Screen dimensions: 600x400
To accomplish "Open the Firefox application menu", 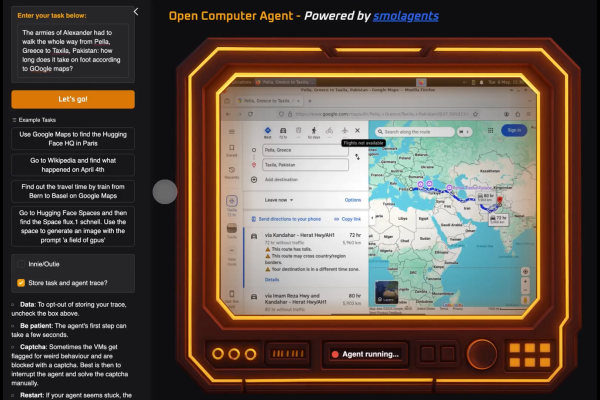I will [529, 114].
